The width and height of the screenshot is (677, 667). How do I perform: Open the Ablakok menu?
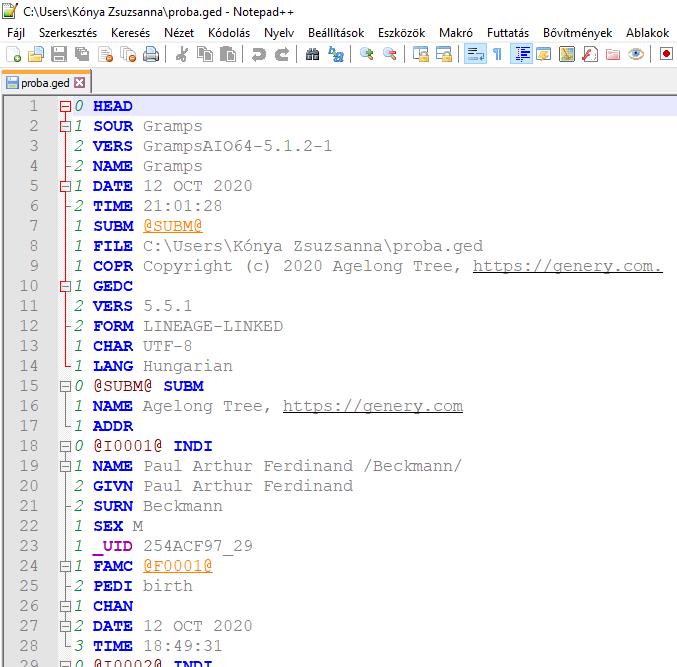pos(648,33)
